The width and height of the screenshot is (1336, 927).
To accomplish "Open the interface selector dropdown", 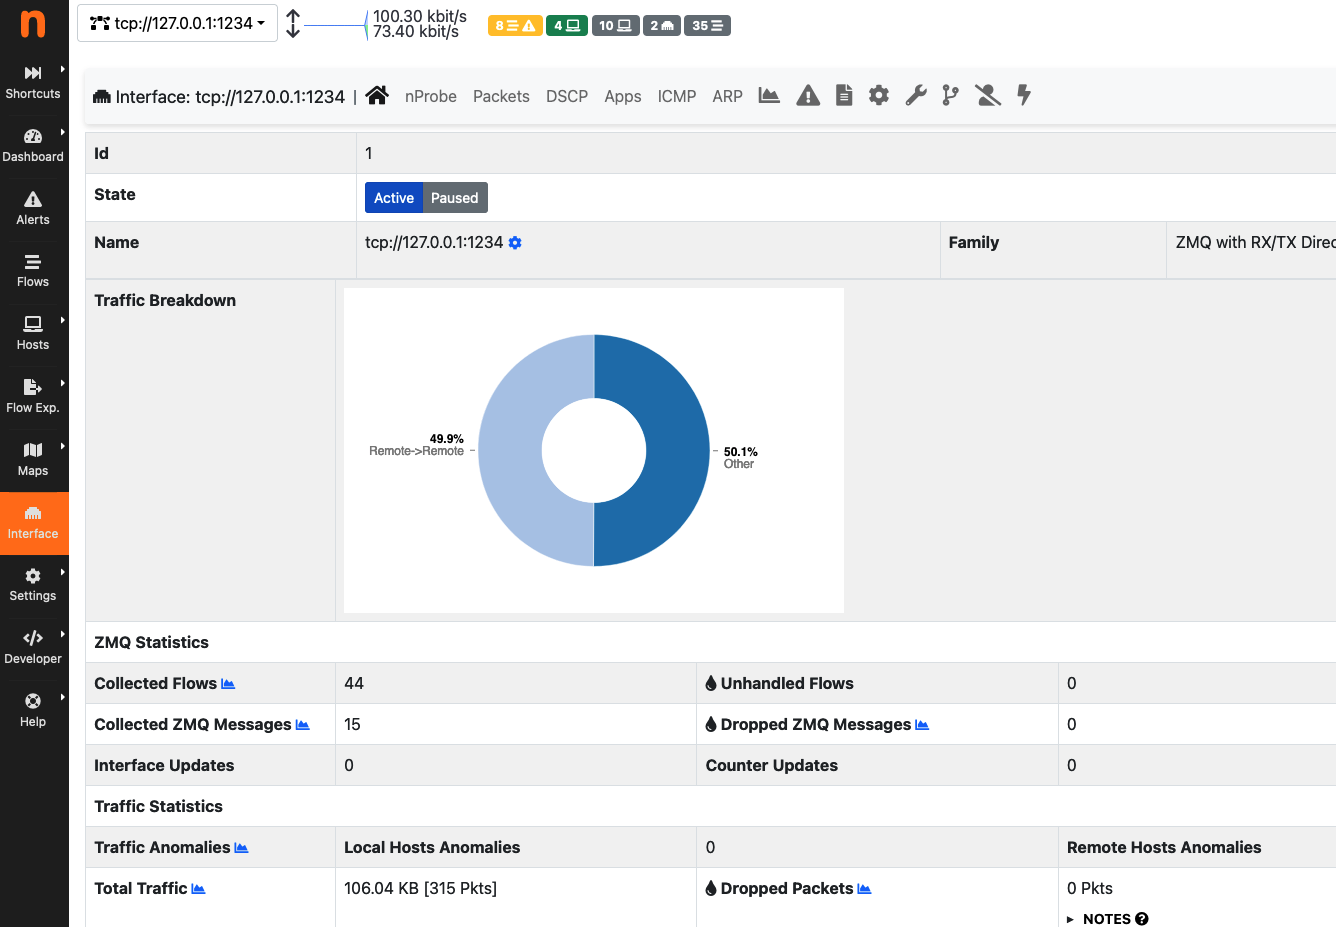I will click(177, 23).
